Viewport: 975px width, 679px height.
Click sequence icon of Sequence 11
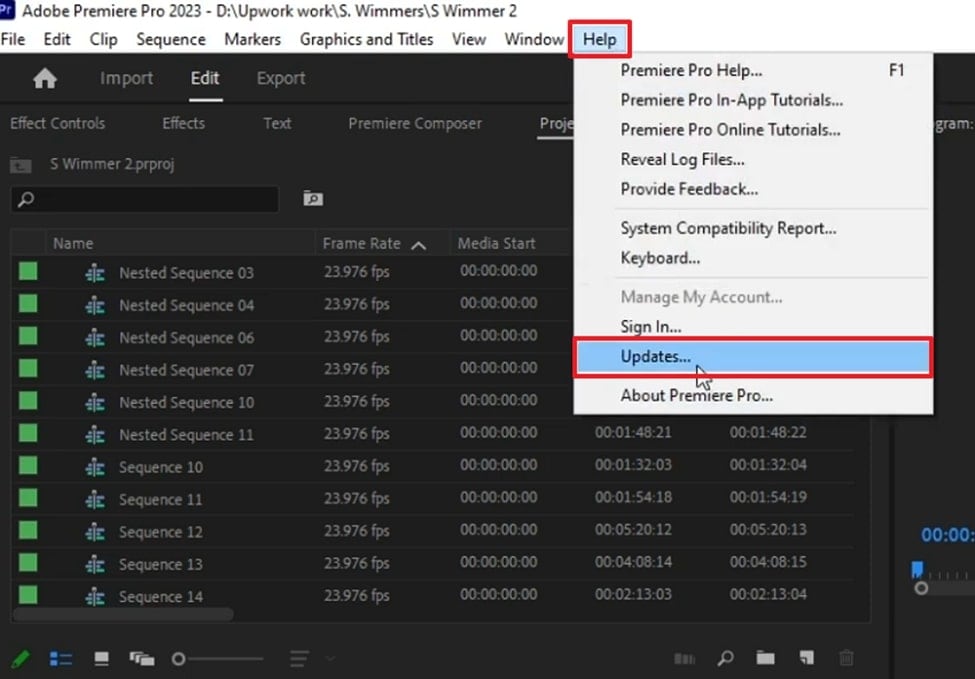(95, 499)
